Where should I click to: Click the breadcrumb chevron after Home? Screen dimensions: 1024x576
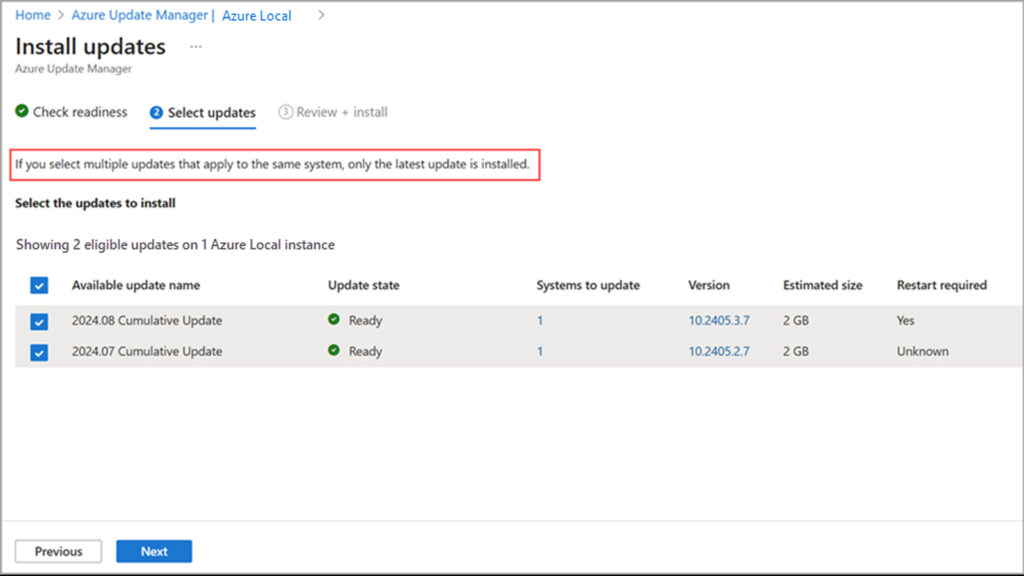tap(61, 16)
